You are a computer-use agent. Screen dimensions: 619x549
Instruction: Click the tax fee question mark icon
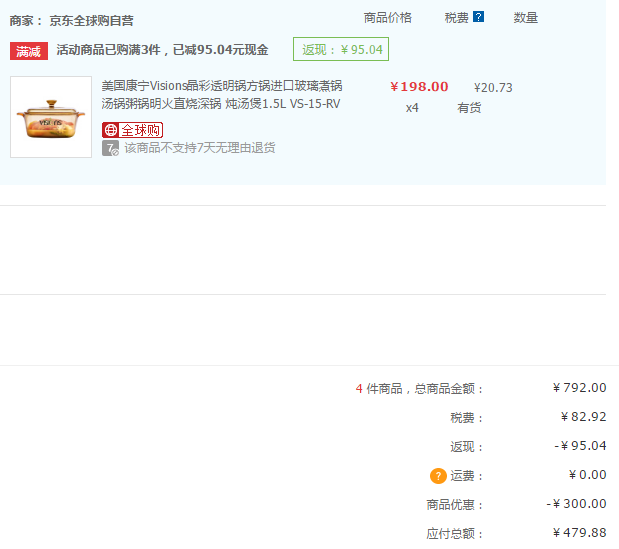click(478, 17)
